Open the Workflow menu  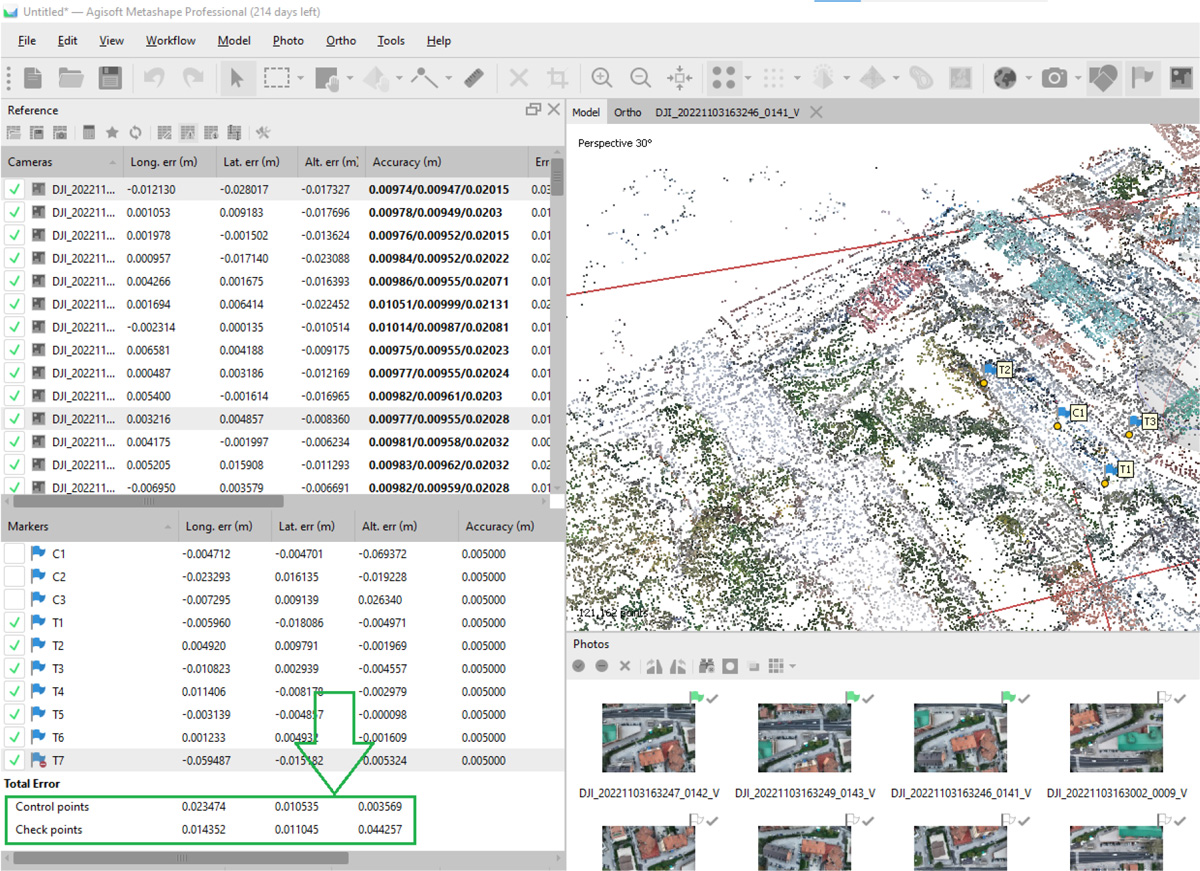pos(170,41)
